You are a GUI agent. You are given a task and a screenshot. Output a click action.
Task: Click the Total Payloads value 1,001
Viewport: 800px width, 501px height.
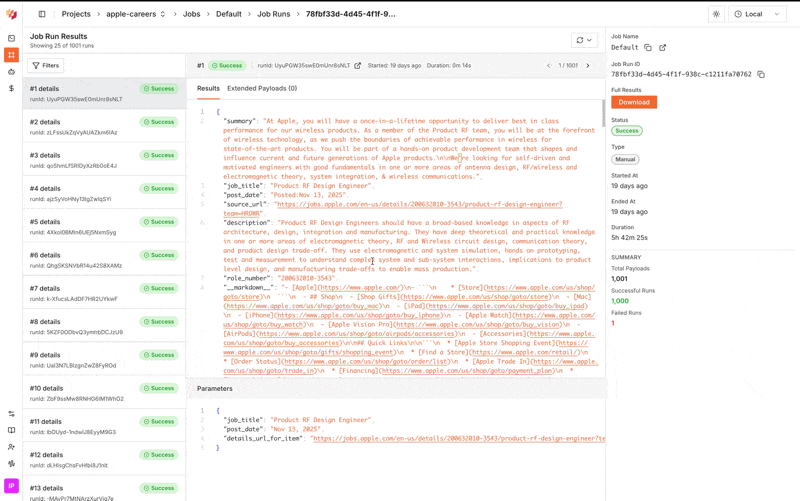coord(619,279)
